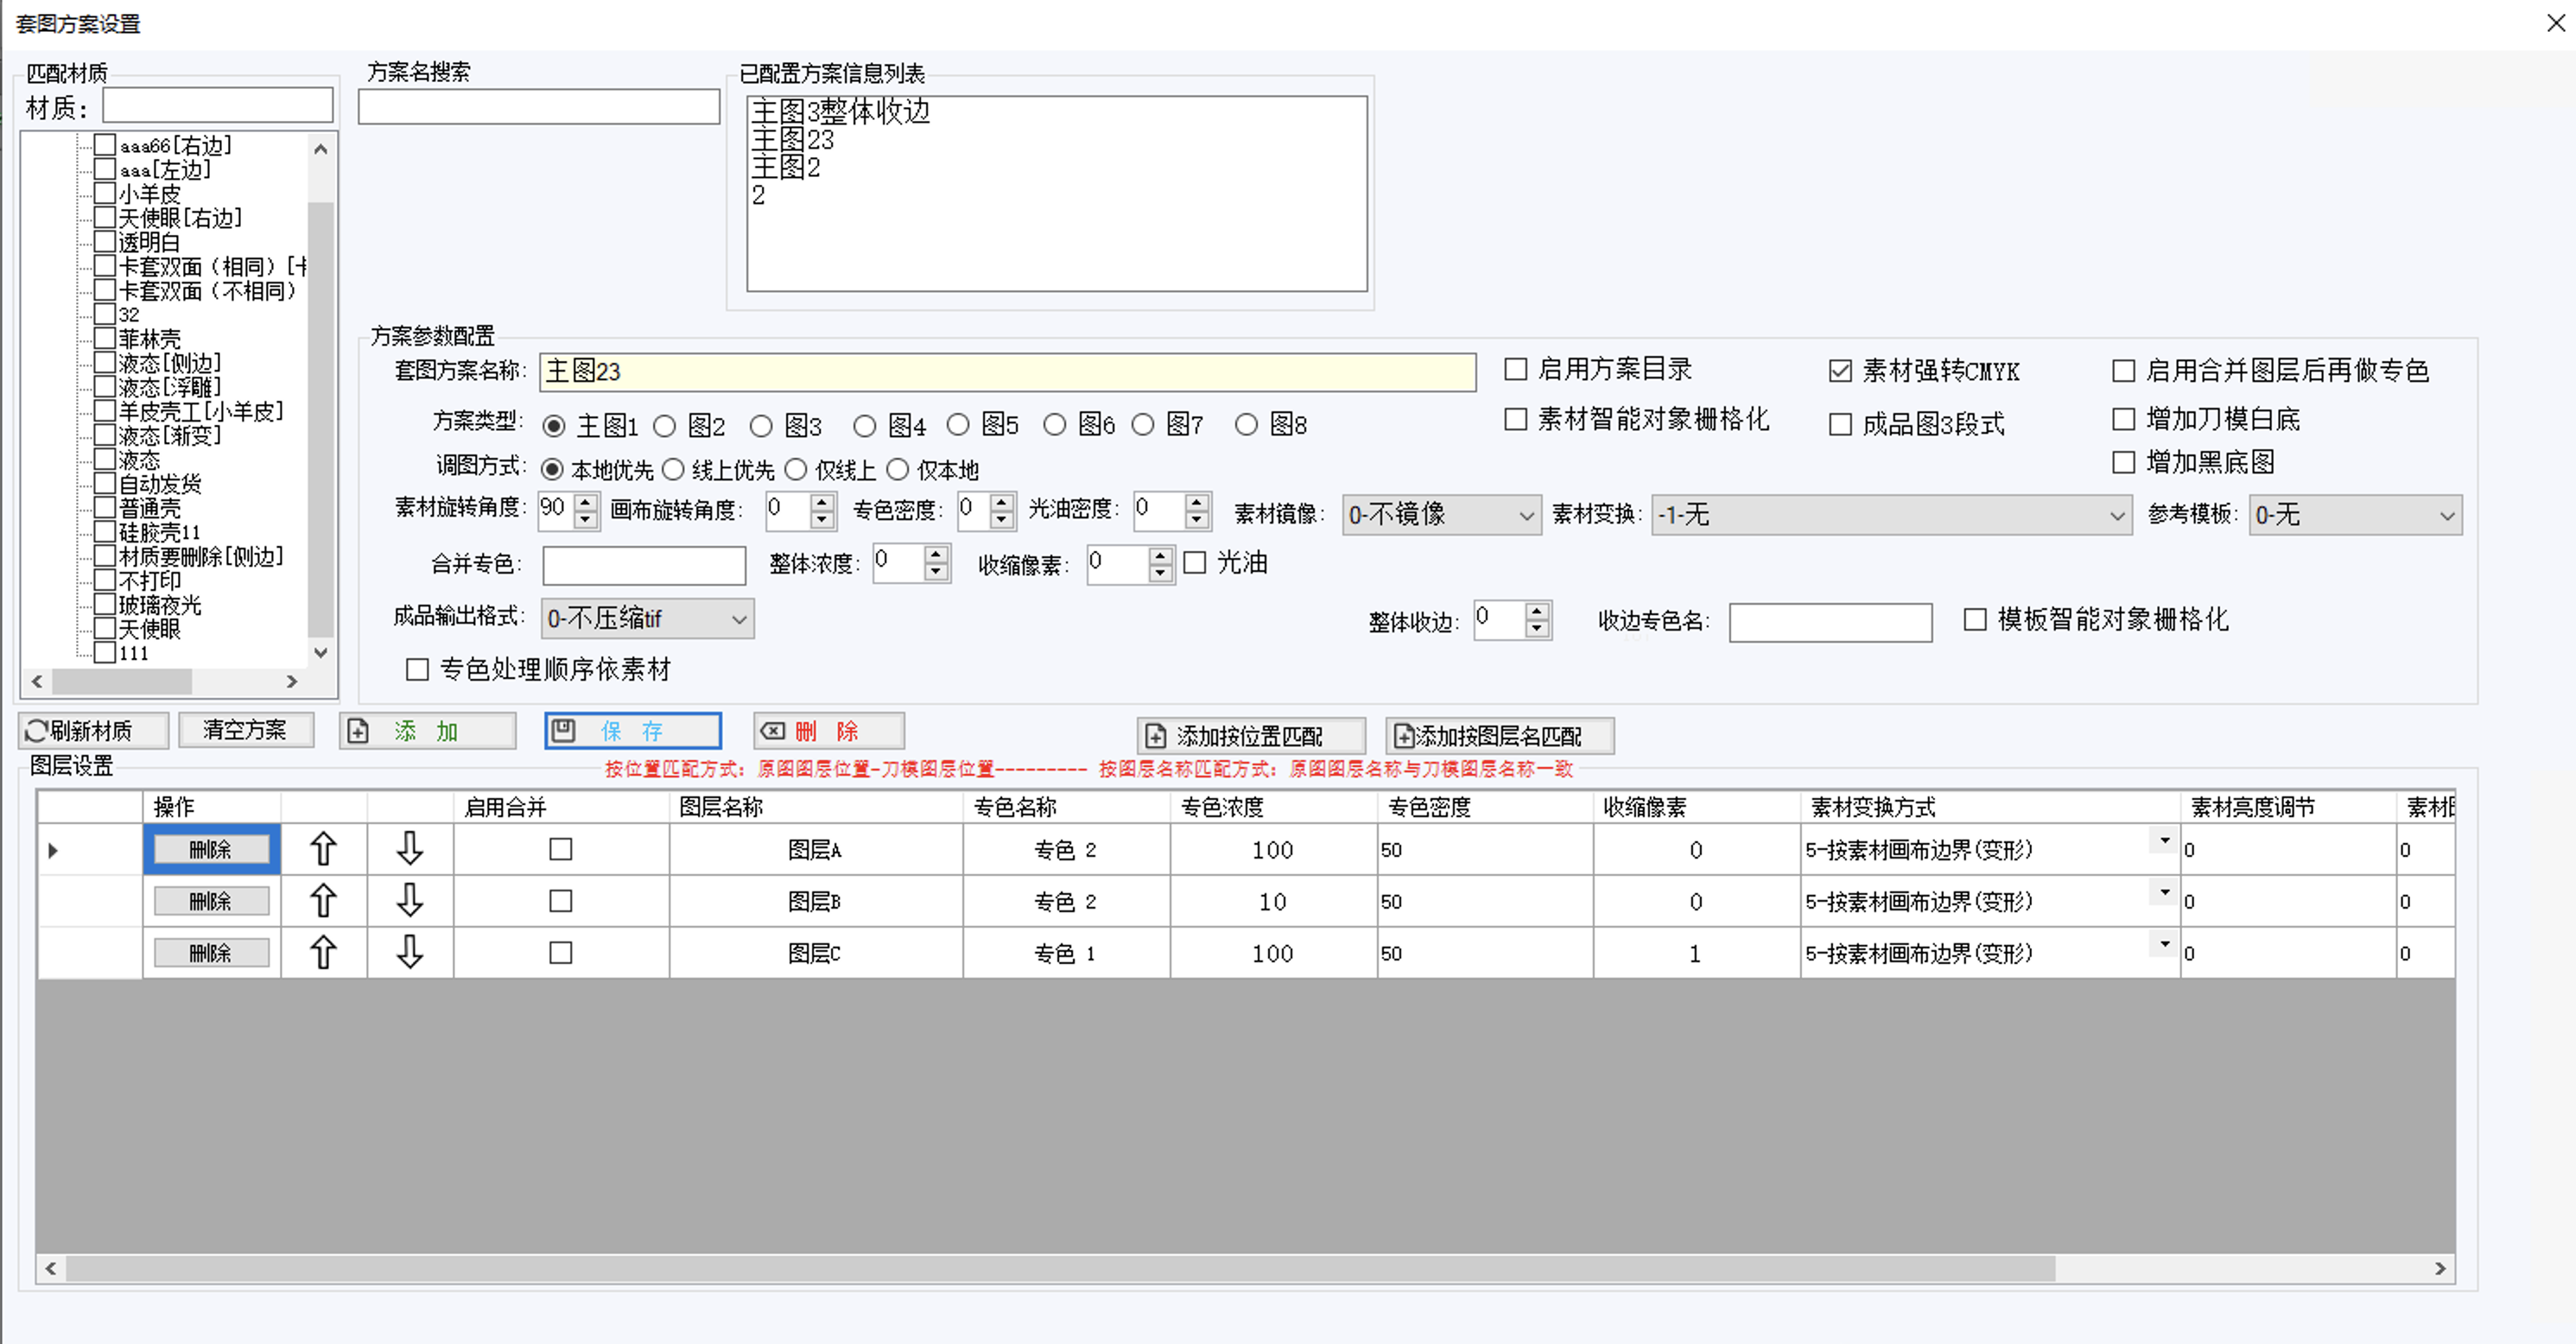Select 主图2 in configured schemes list

coord(786,167)
